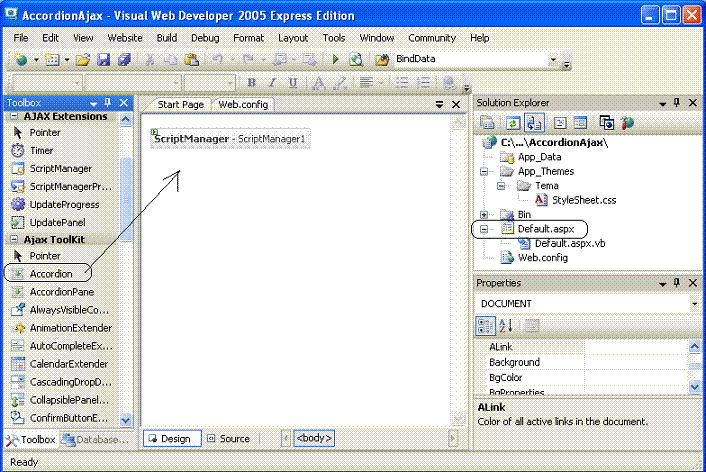Switch to the Start Page tab

[180, 104]
